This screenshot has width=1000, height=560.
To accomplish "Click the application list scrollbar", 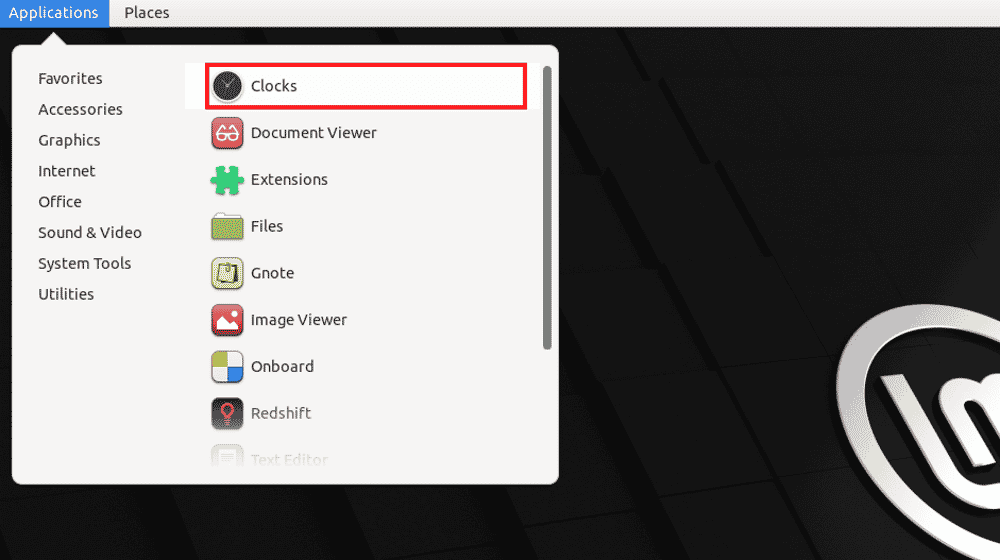I will (x=547, y=207).
